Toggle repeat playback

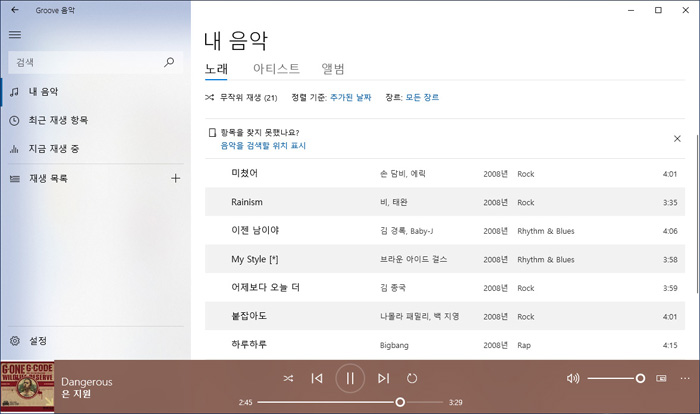tap(412, 379)
